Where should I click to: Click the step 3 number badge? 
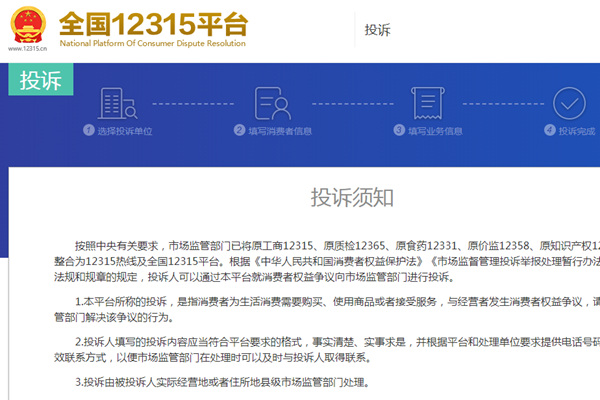399,130
